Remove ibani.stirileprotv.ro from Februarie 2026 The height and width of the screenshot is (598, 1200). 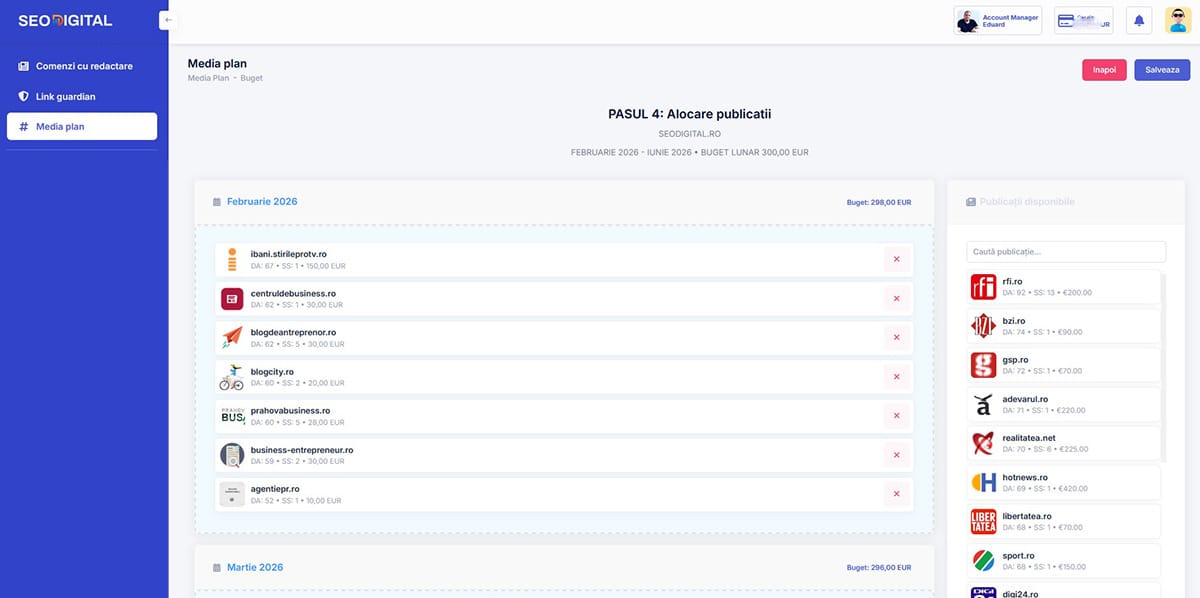click(896, 259)
